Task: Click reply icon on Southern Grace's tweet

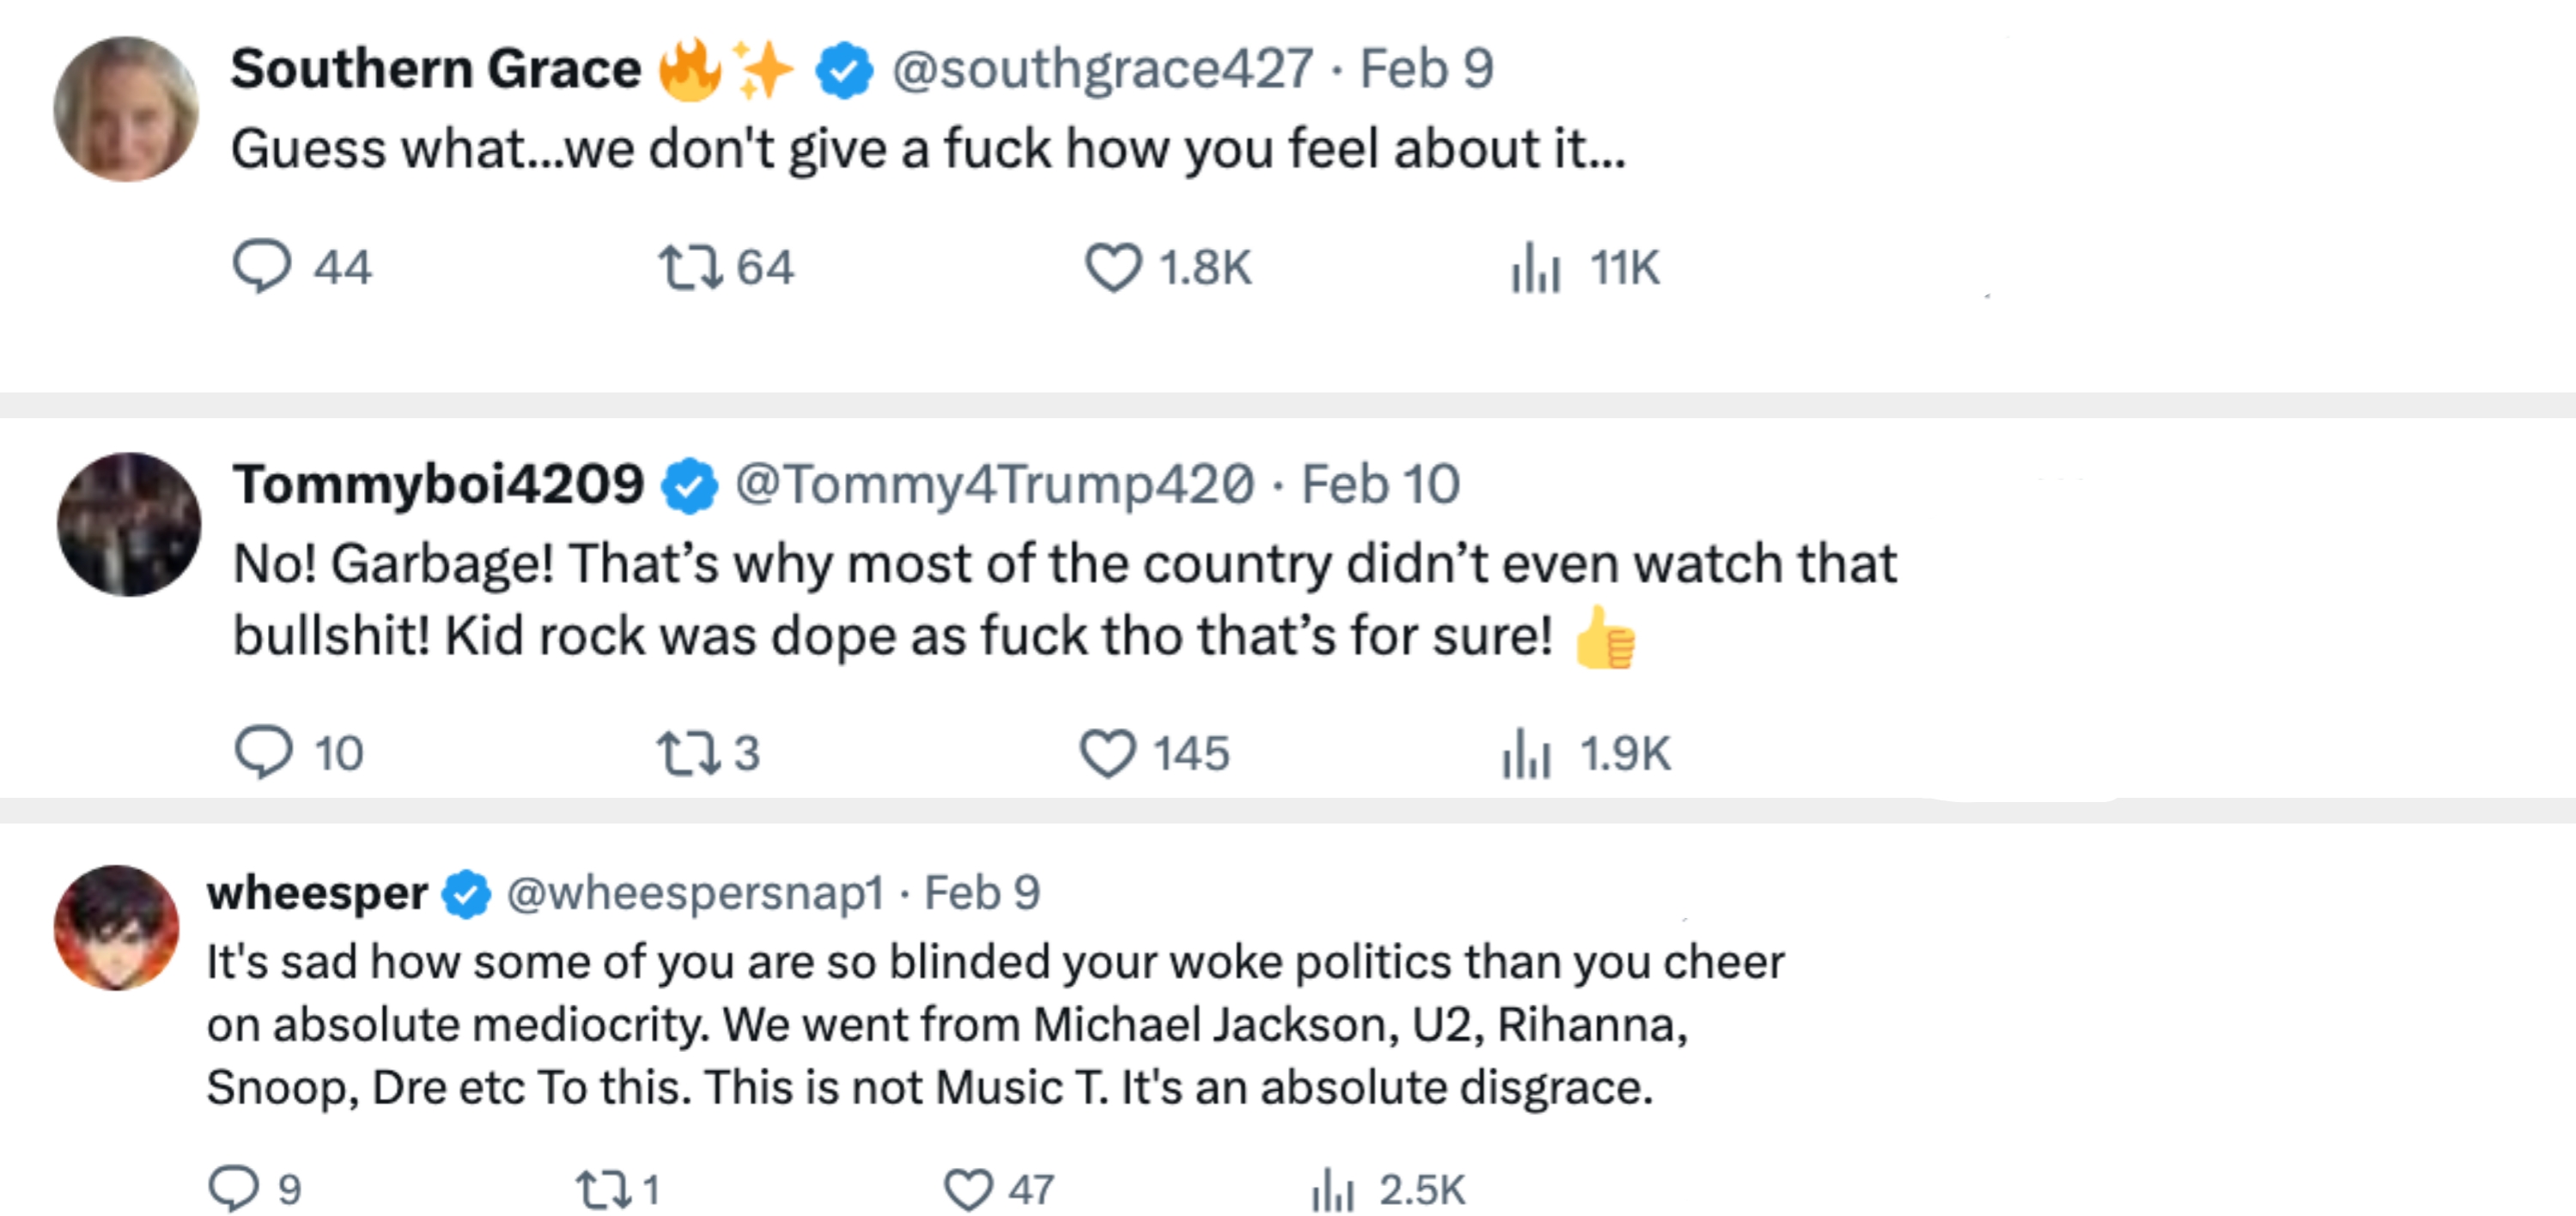Action: coord(262,266)
